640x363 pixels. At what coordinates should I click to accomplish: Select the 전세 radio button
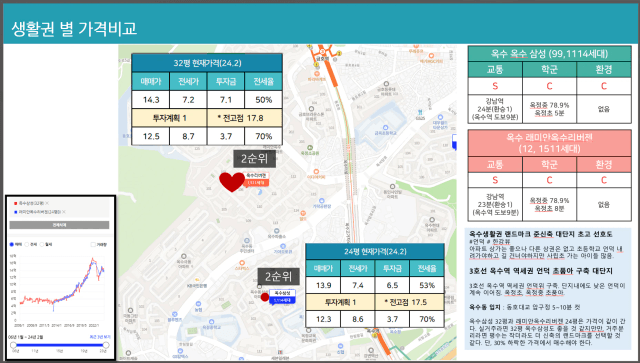(27, 245)
